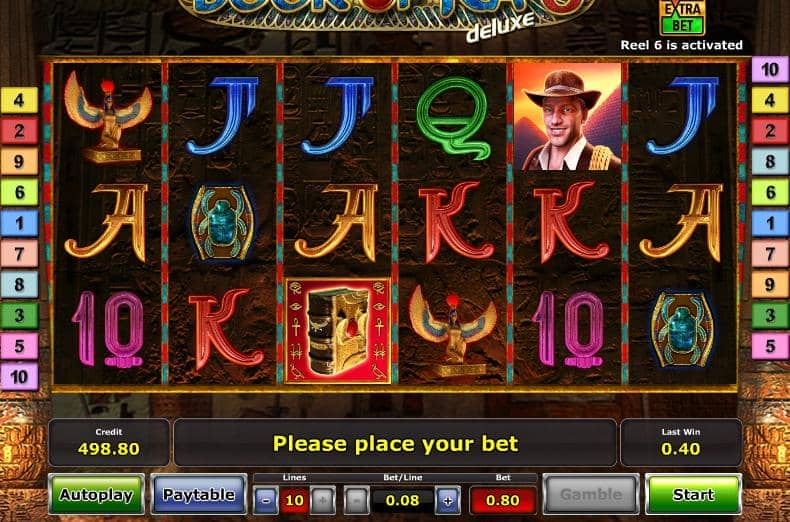Click the scarab symbol on reel six
This screenshot has height=522, width=790.
pyautogui.click(x=682, y=330)
